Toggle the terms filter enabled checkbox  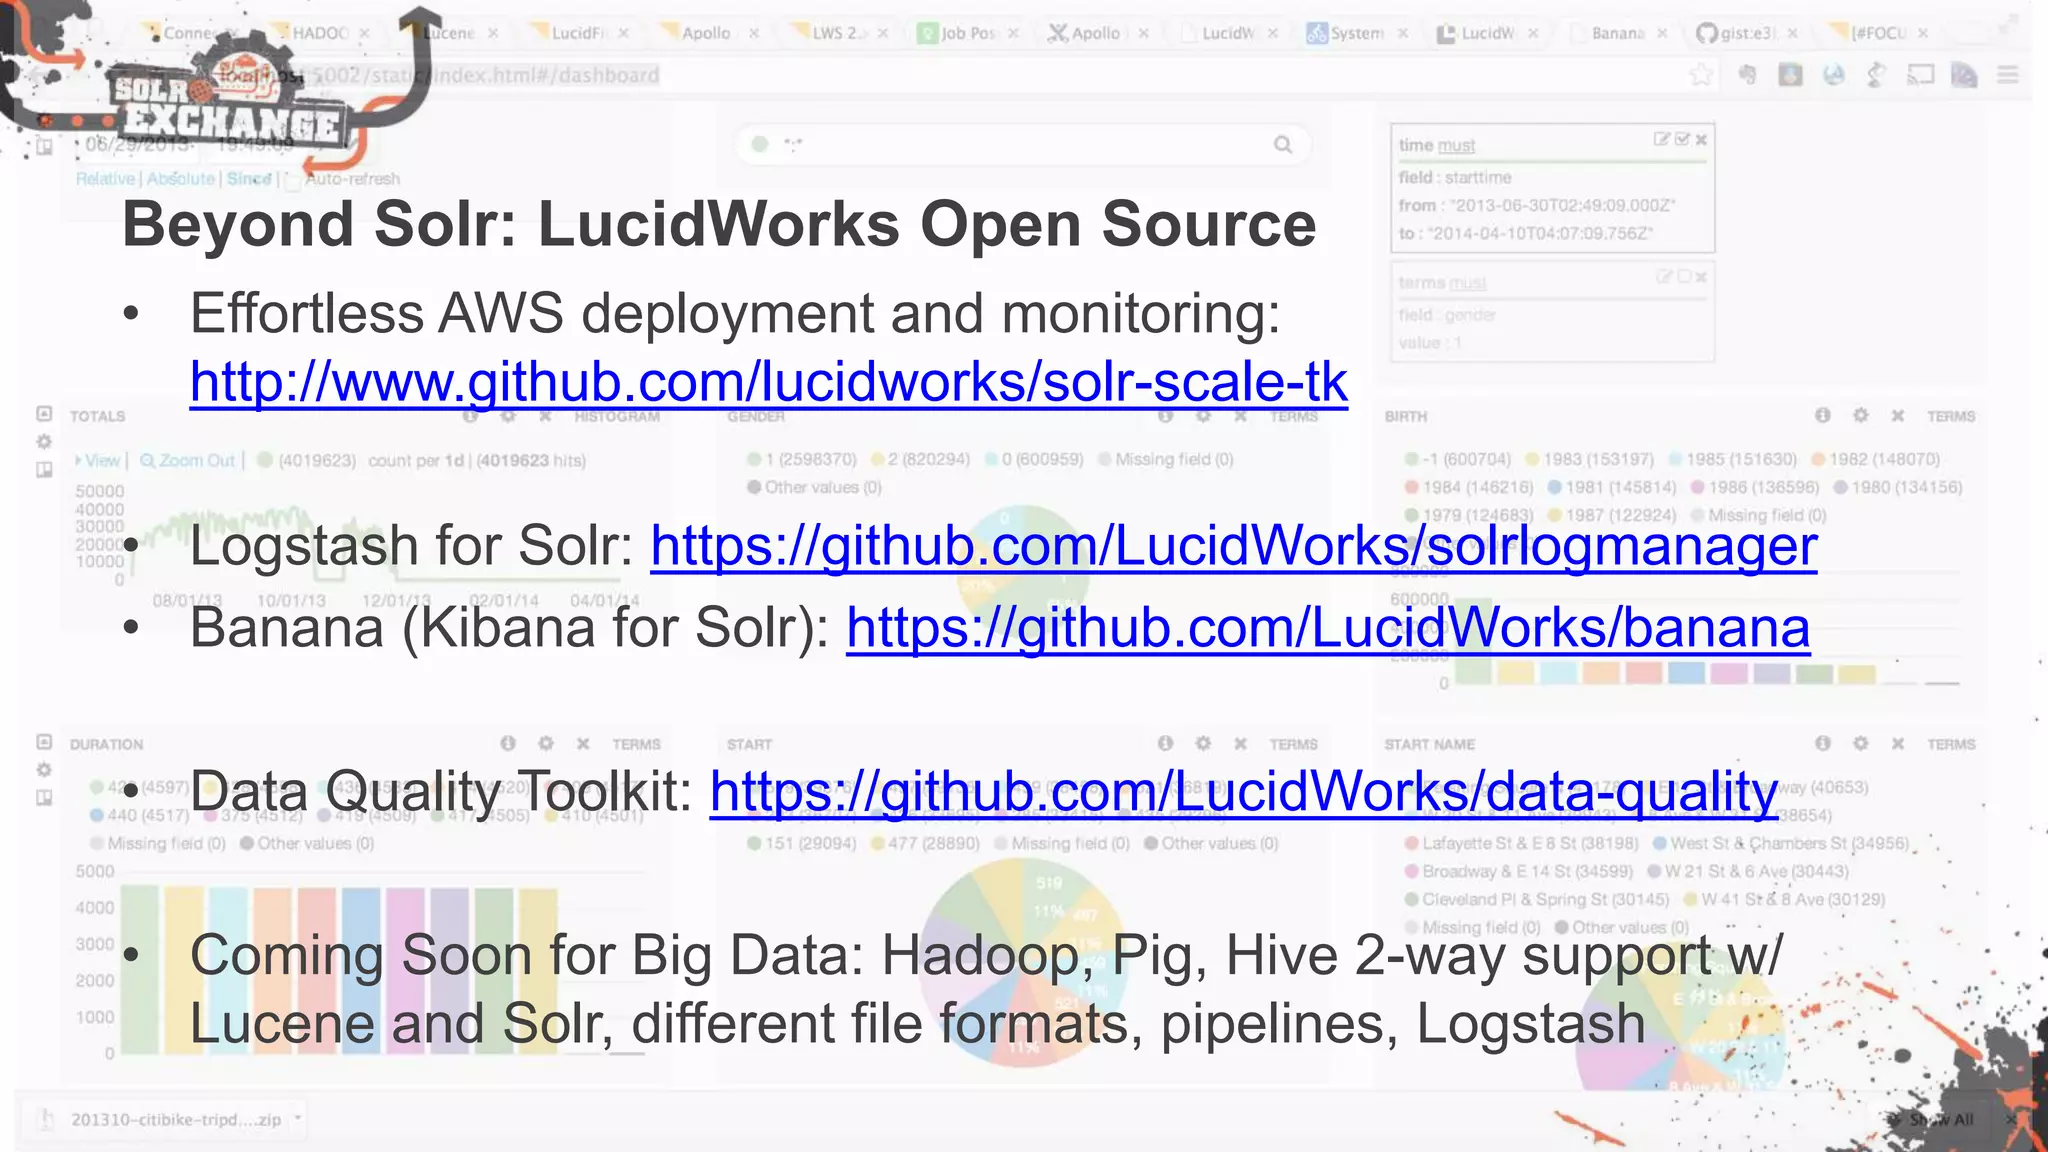coord(1684,276)
